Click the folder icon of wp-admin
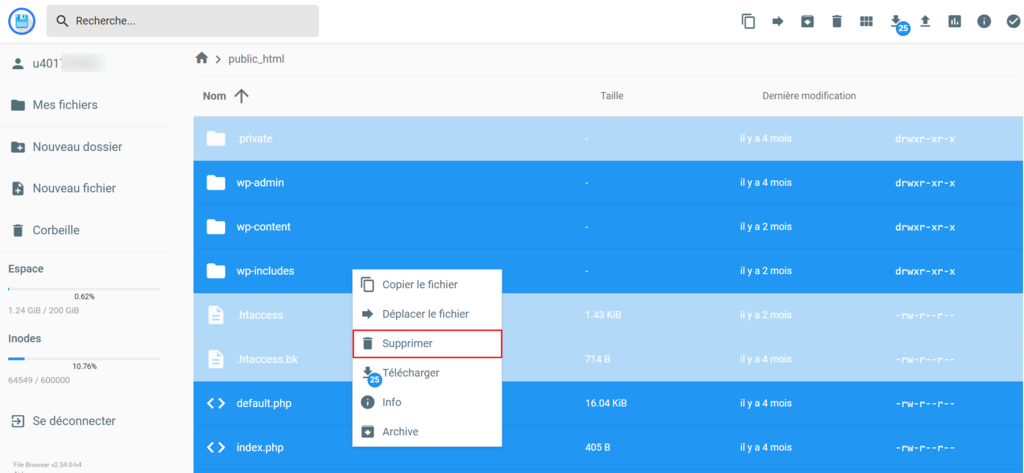This screenshot has width=1024, height=473. click(216, 183)
